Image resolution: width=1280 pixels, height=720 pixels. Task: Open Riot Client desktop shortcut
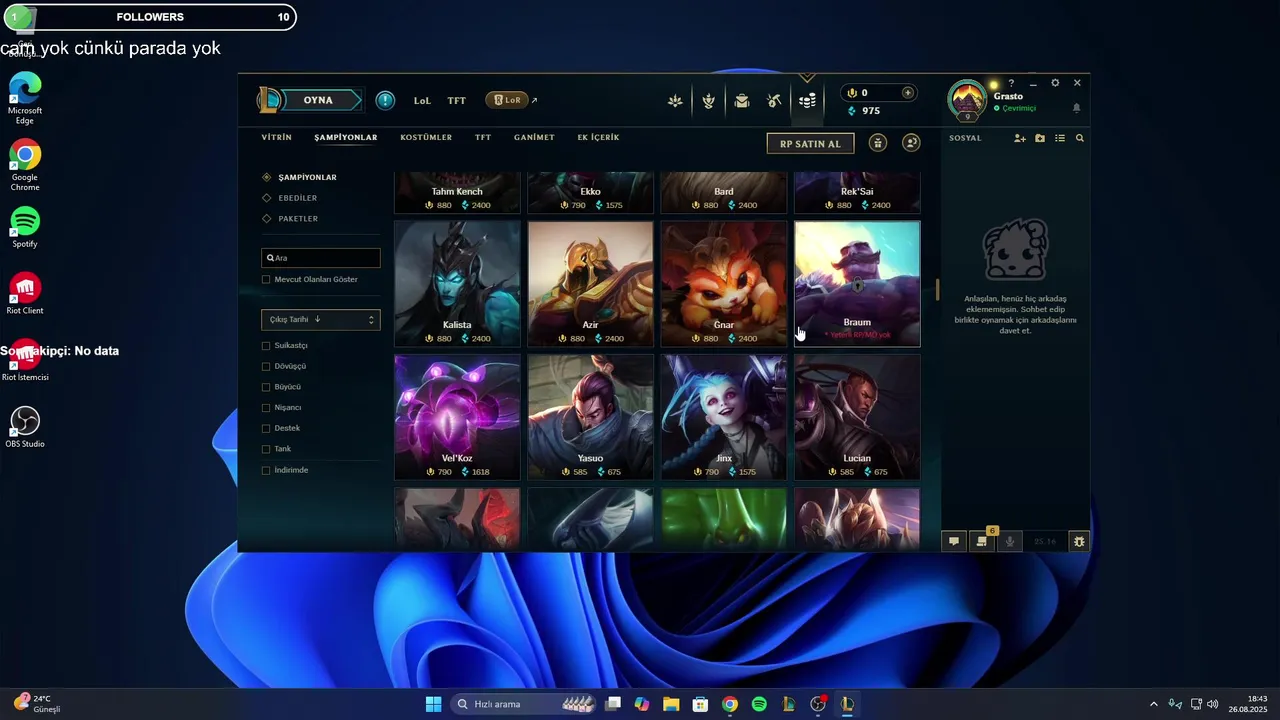pyautogui.click(x=25, y=294)
